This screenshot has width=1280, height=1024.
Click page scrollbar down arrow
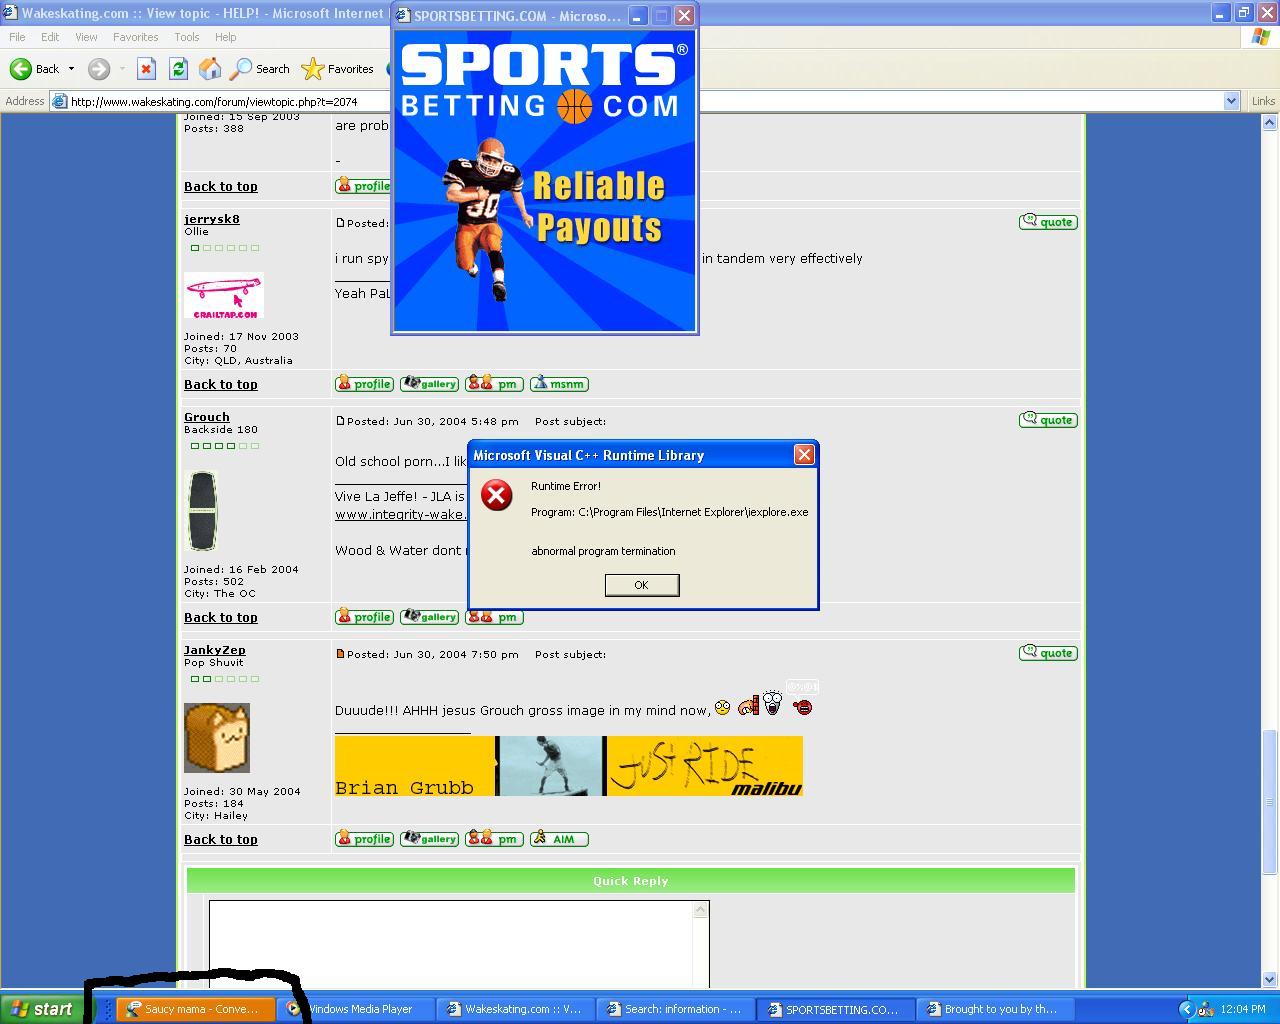point(1270,979)
